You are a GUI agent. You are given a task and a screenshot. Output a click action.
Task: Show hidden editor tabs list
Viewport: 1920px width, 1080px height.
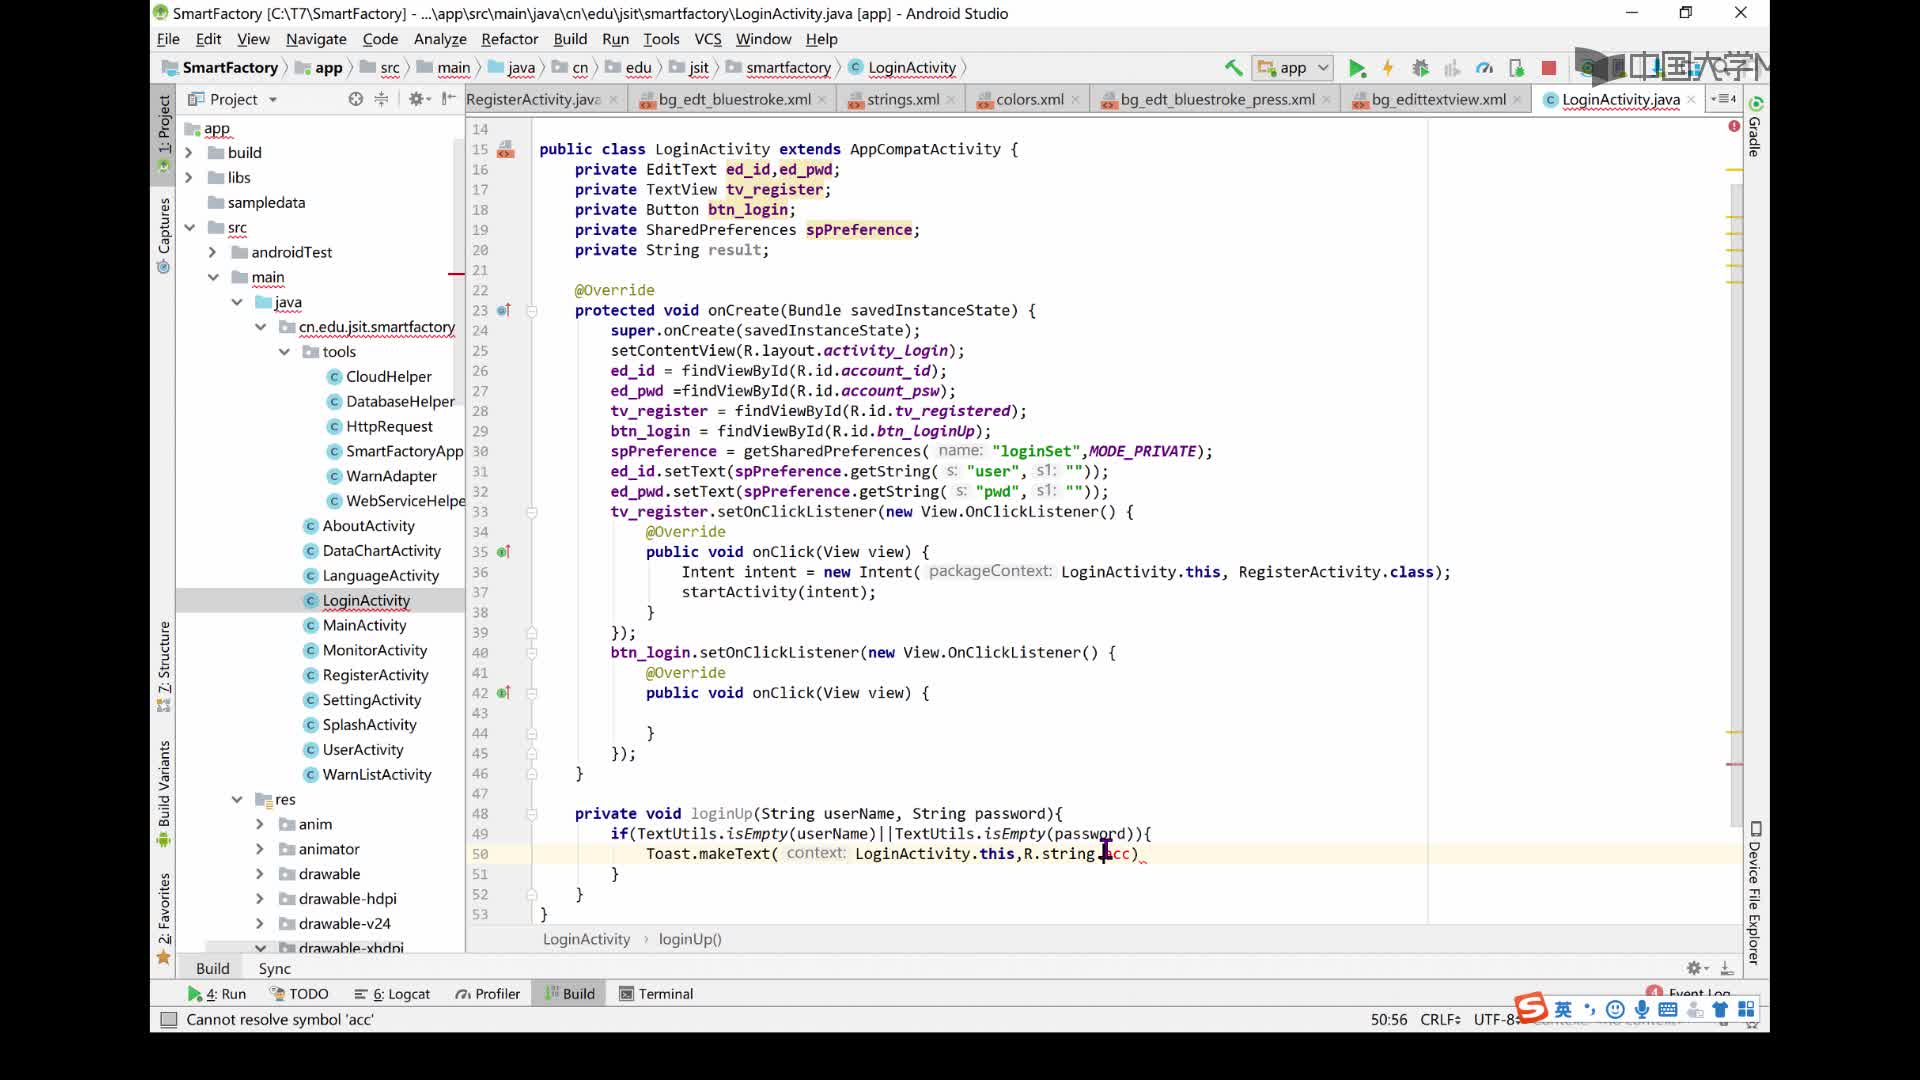pos(1724,99)
